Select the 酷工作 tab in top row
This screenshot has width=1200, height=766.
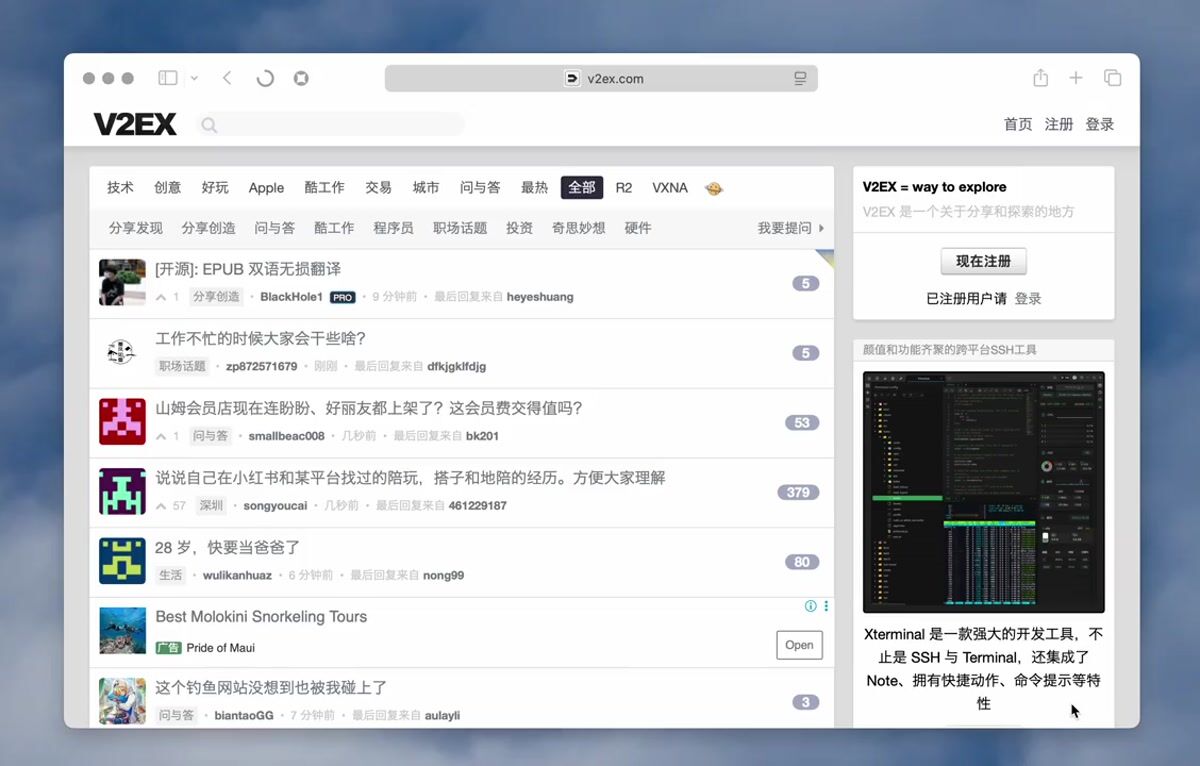click(x=324, y=187)
